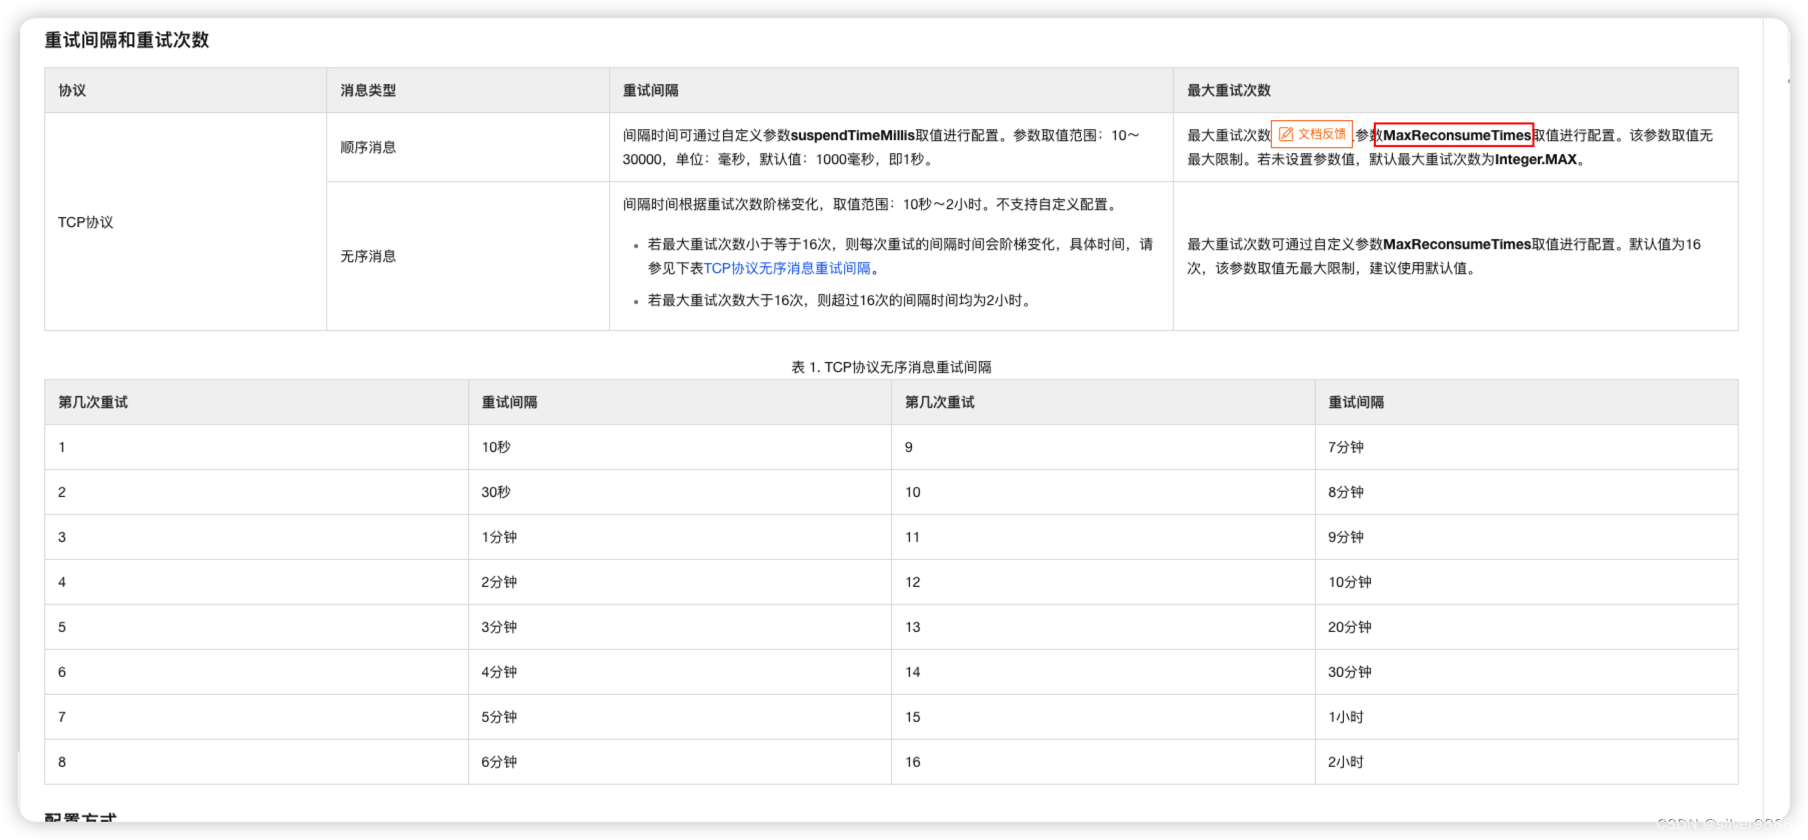Click the 1分钟 interval cell

pos(679,537)
